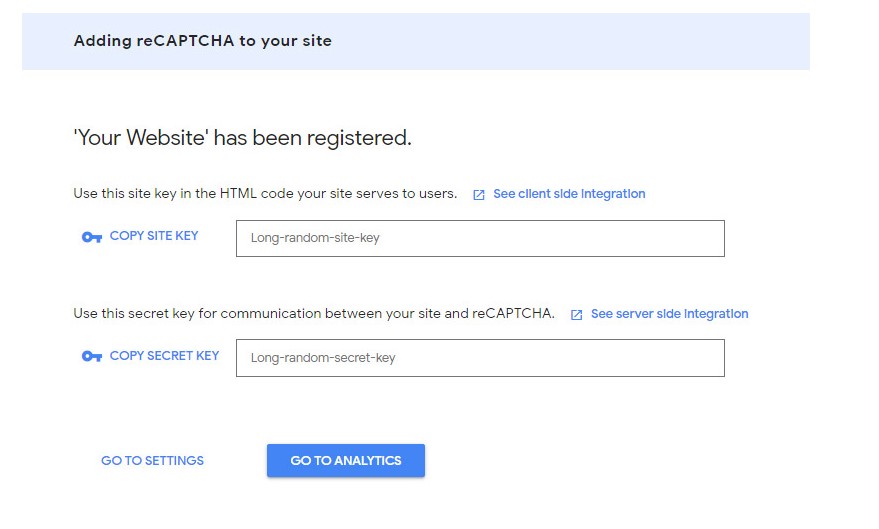Copy the site key using COPY SITE KEY
The height and width of the screenshot is (529, 879).
point(154,236)
